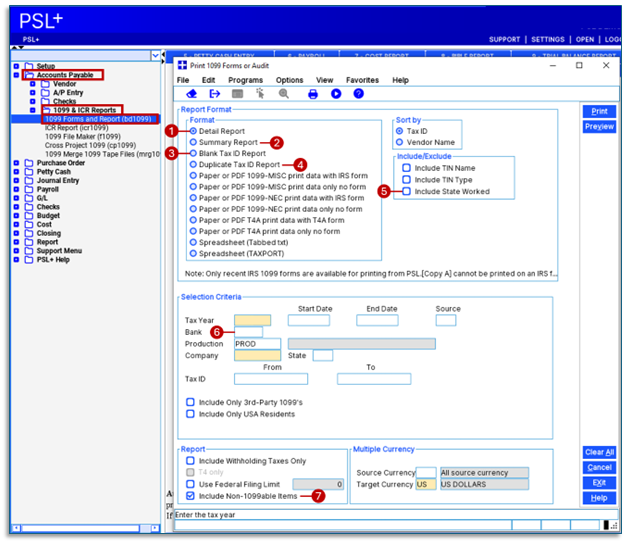The width and height of the screenshot is (626, 542).
Task: Click the Print button
Action: (599, 111)
